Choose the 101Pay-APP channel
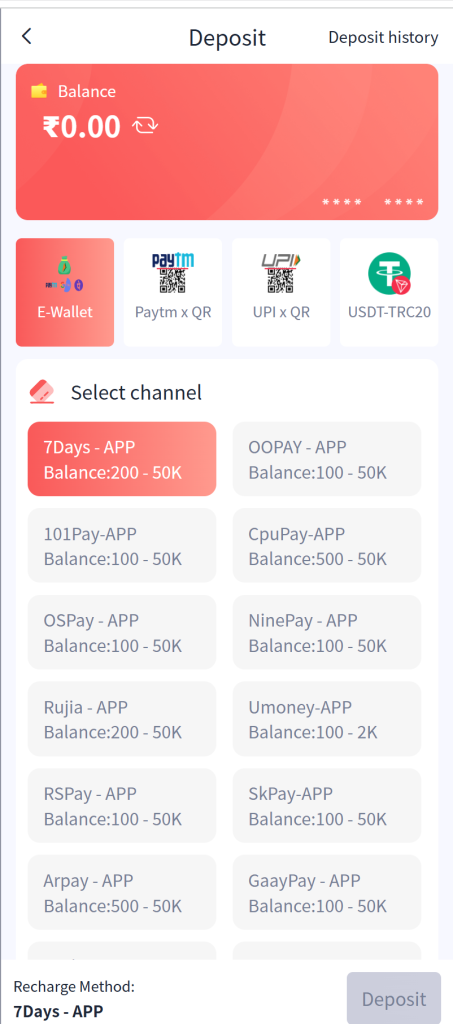Image resolution: width=453 pixels, height=1024 pixels. tap(121, 546)
